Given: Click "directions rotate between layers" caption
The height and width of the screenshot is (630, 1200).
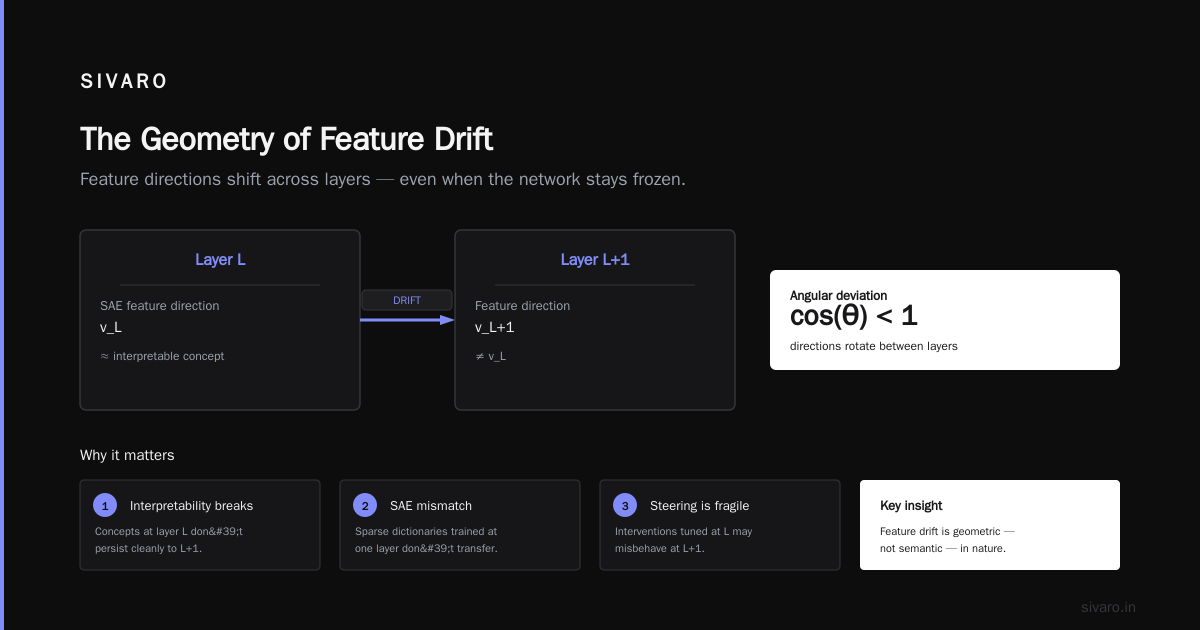Looking at the screenshot, I should coord(874,346).
